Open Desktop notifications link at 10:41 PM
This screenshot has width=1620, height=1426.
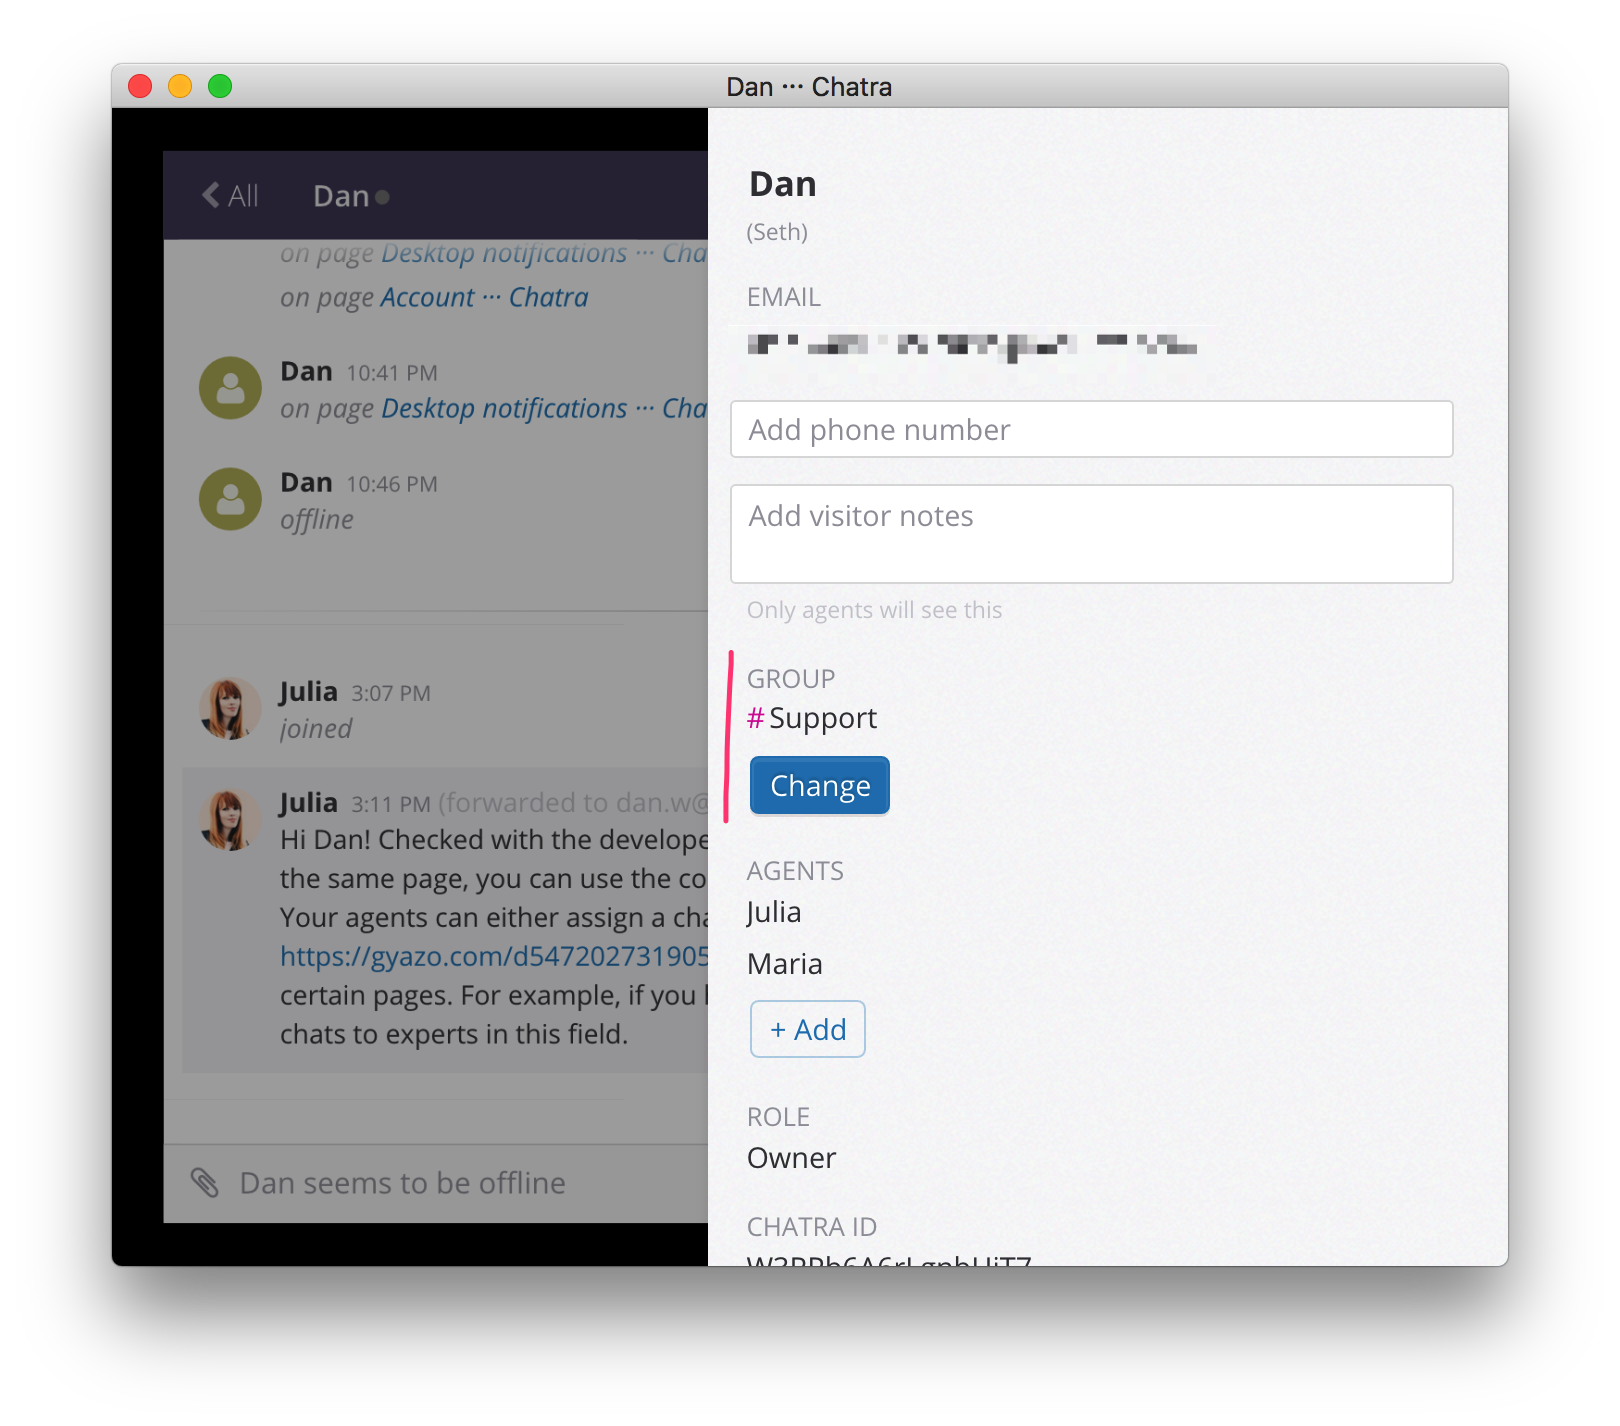545,408
